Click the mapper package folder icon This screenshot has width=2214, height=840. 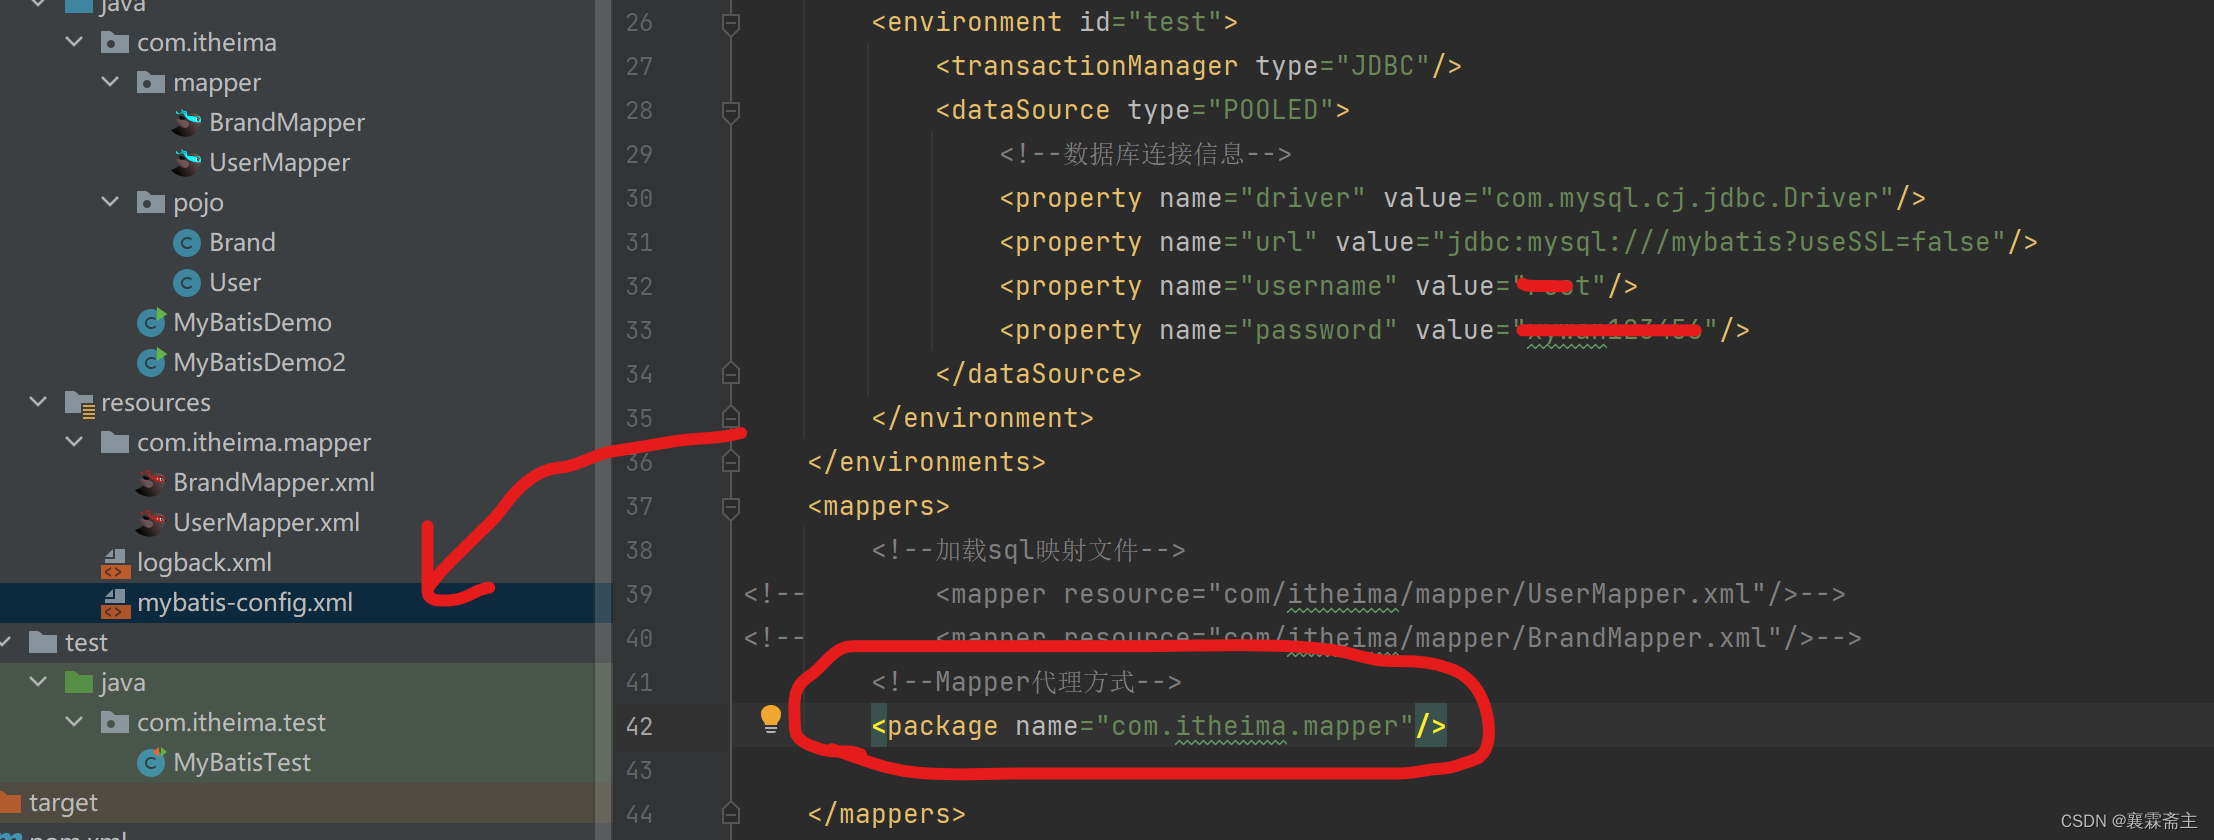(x=150, y=82)
